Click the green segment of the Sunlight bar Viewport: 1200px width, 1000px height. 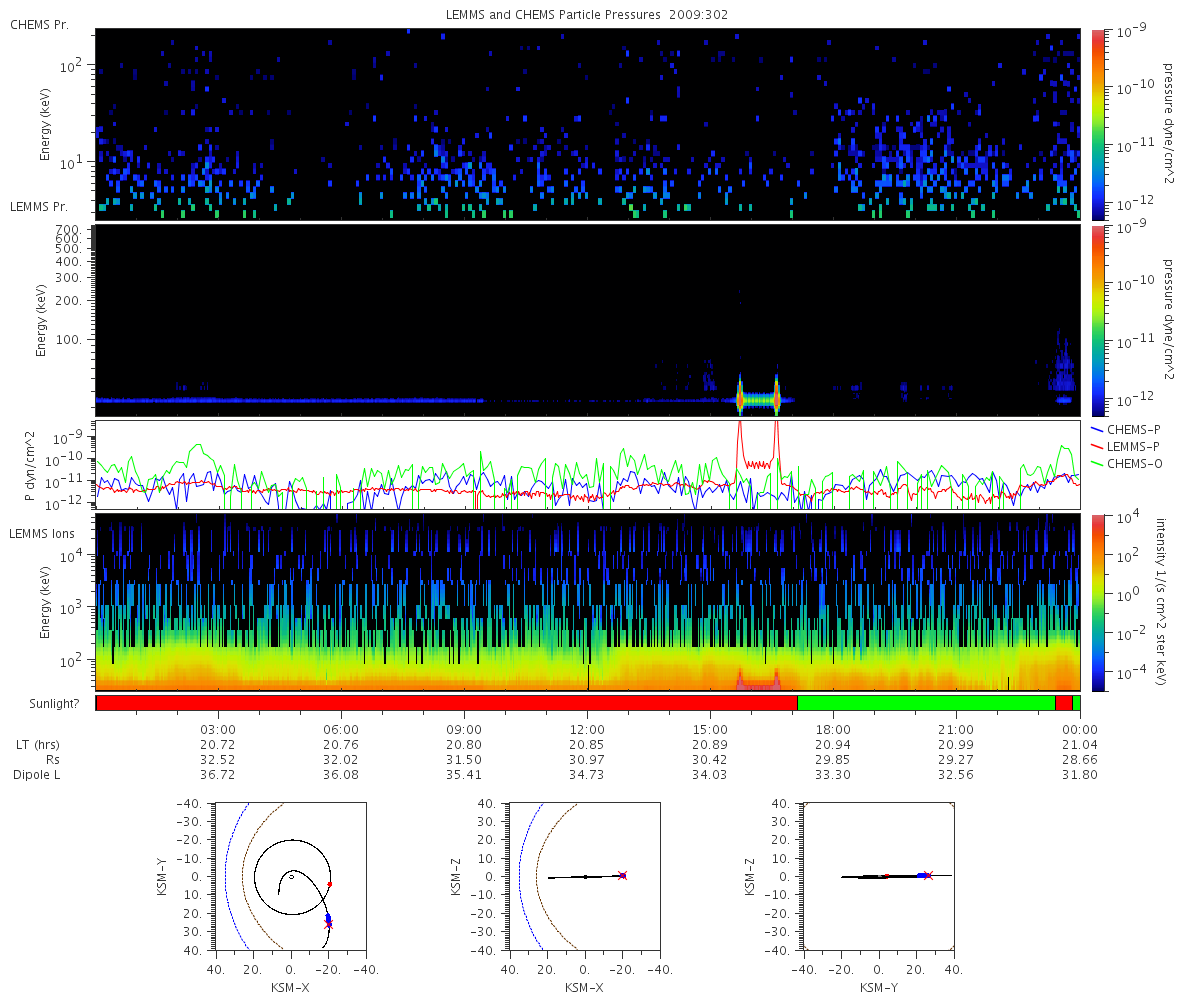coord(926,703)
